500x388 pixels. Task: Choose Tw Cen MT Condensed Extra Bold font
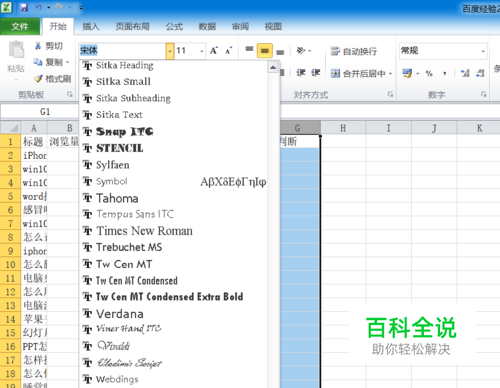(173, 297)
